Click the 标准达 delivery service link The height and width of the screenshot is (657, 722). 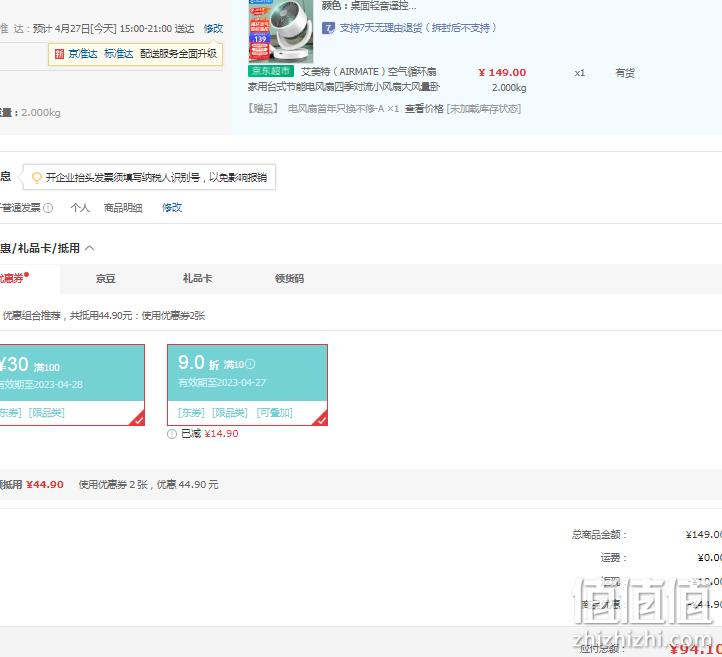pos(118,54)
